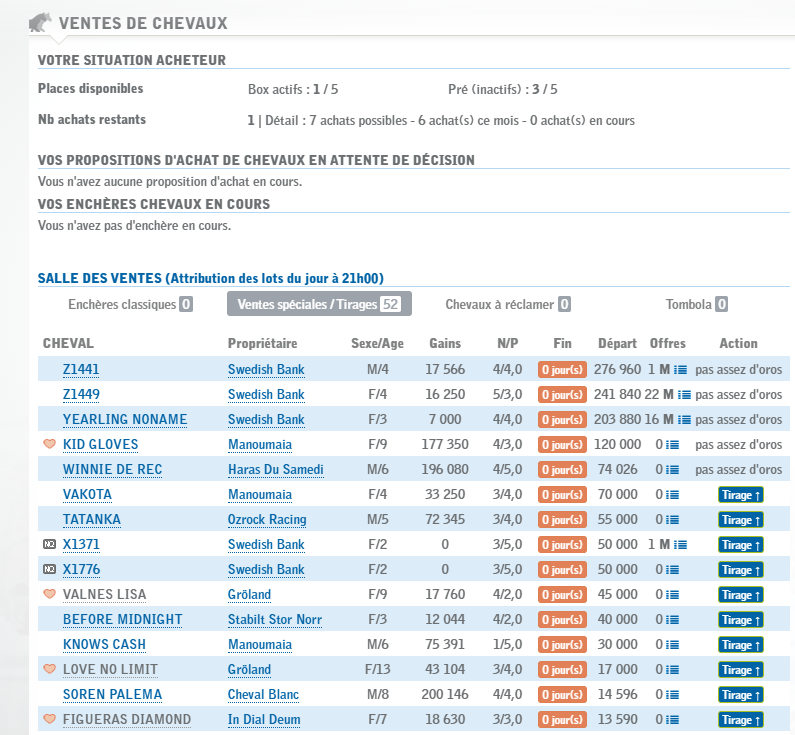Screen dimensions: 795x735
Task: Click the 0 jour(s) badge for Z1449
Action: (563, 395)
